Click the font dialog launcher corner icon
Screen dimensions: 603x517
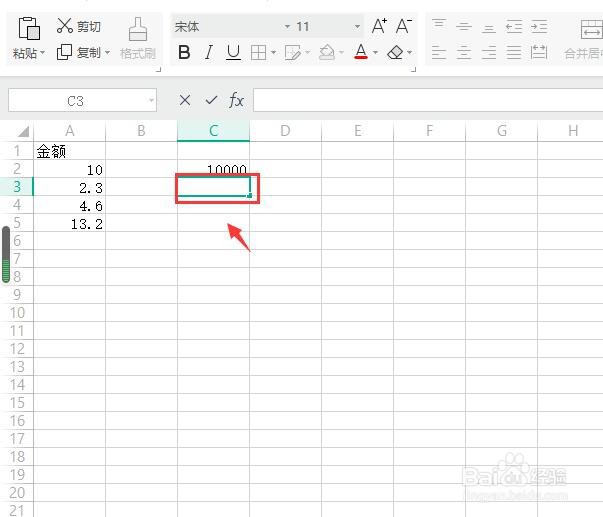(413, 70)
